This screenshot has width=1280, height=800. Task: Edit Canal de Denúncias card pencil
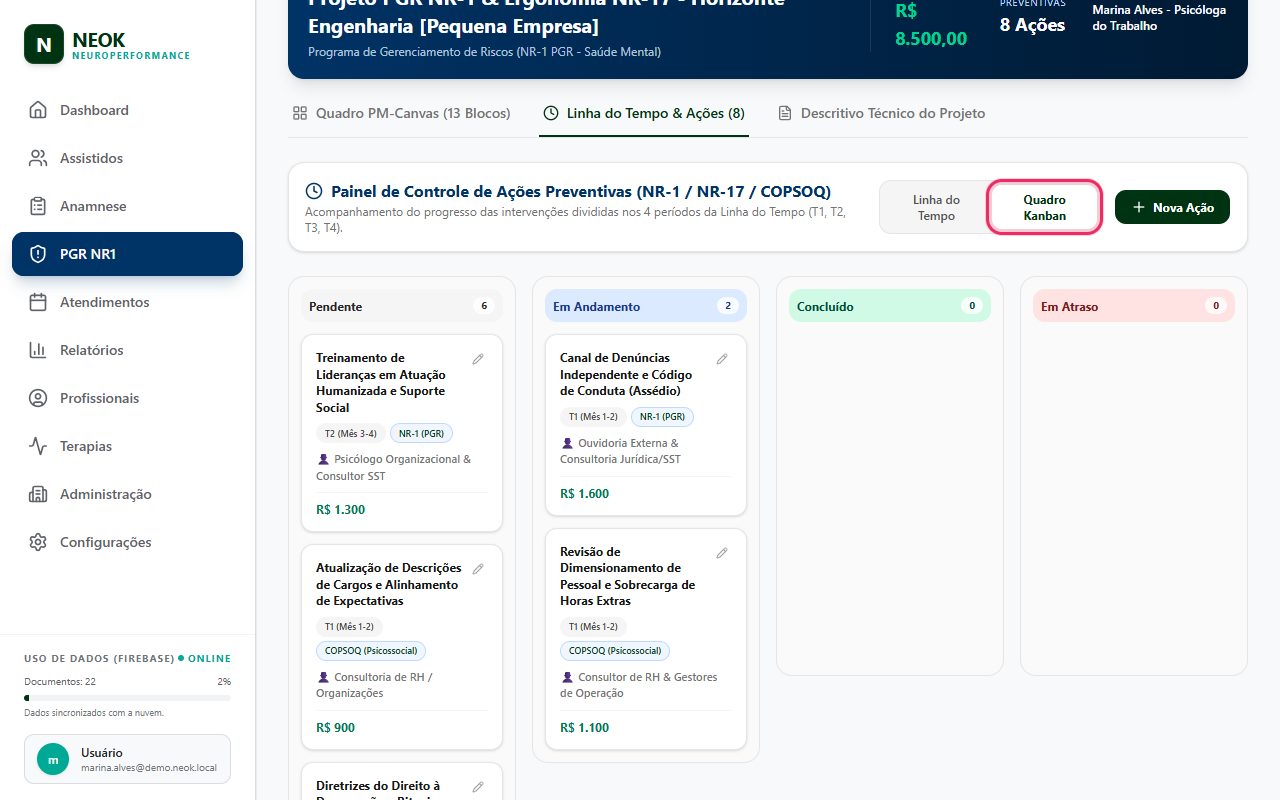722,359
